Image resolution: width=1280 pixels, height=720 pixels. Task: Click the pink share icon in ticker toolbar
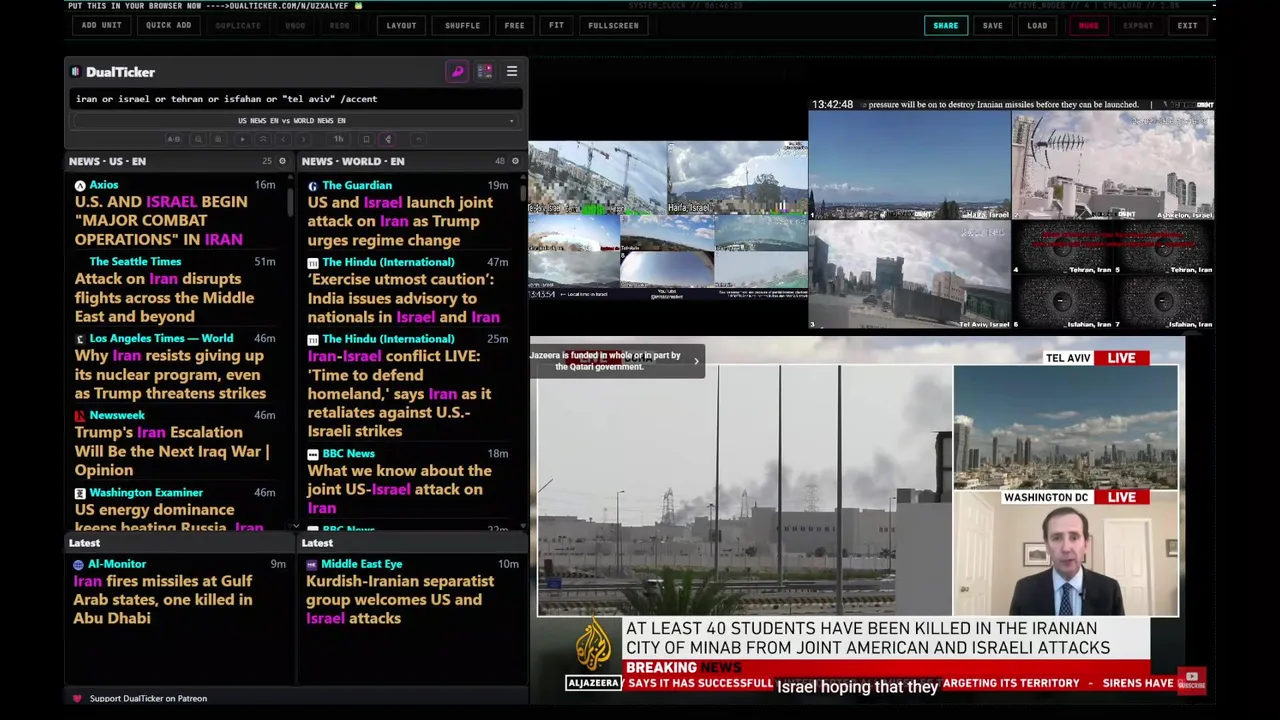click(x=388, y=139)
